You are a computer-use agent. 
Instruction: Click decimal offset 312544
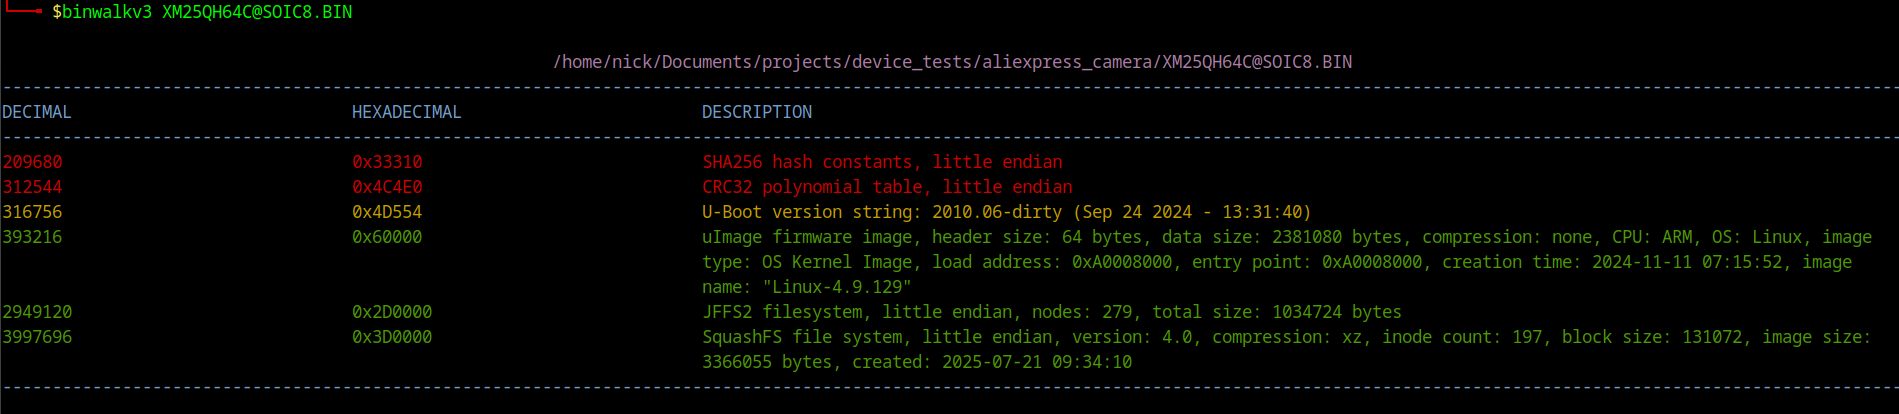pyautogui.click(x=32, y=187)
